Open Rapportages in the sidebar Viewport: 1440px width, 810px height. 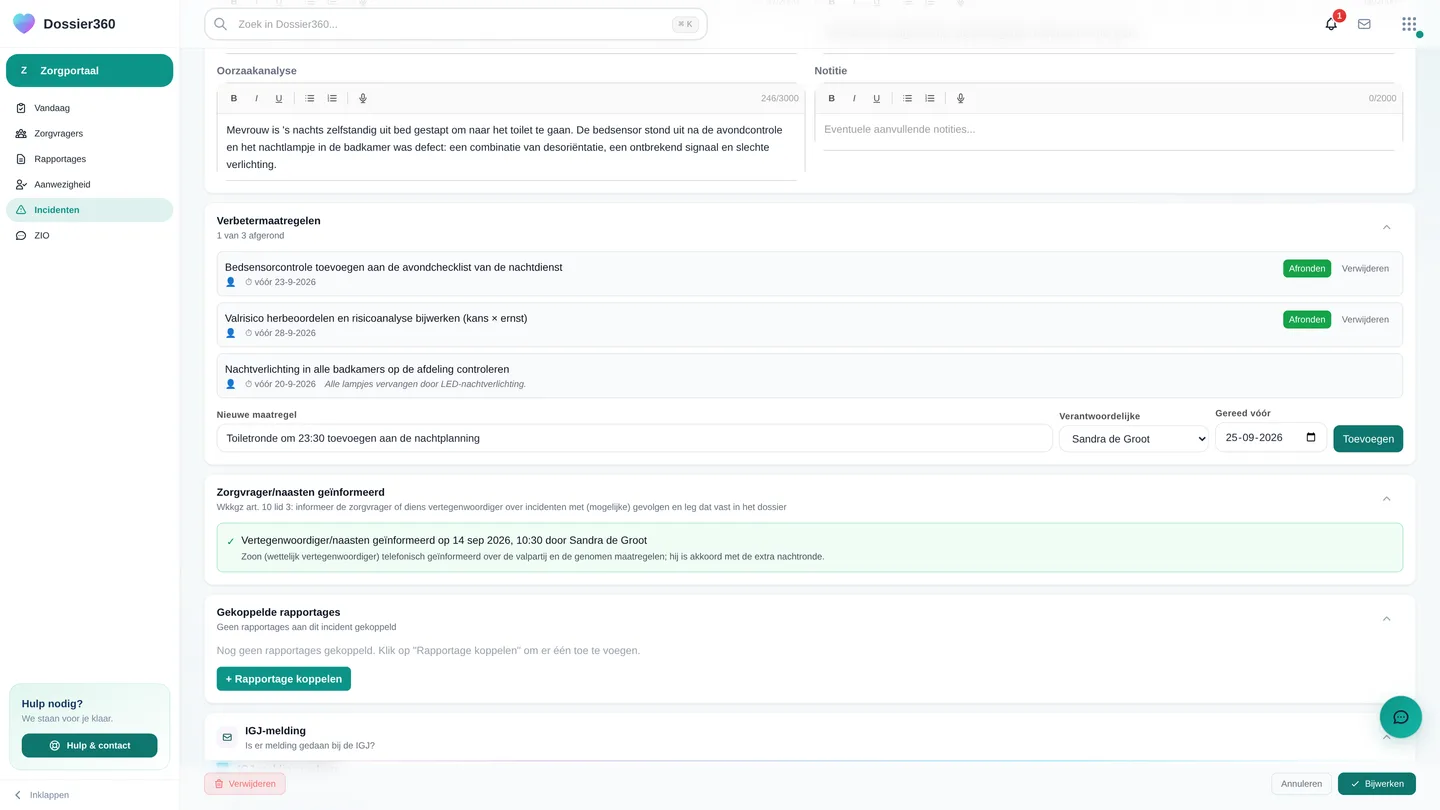90,159
